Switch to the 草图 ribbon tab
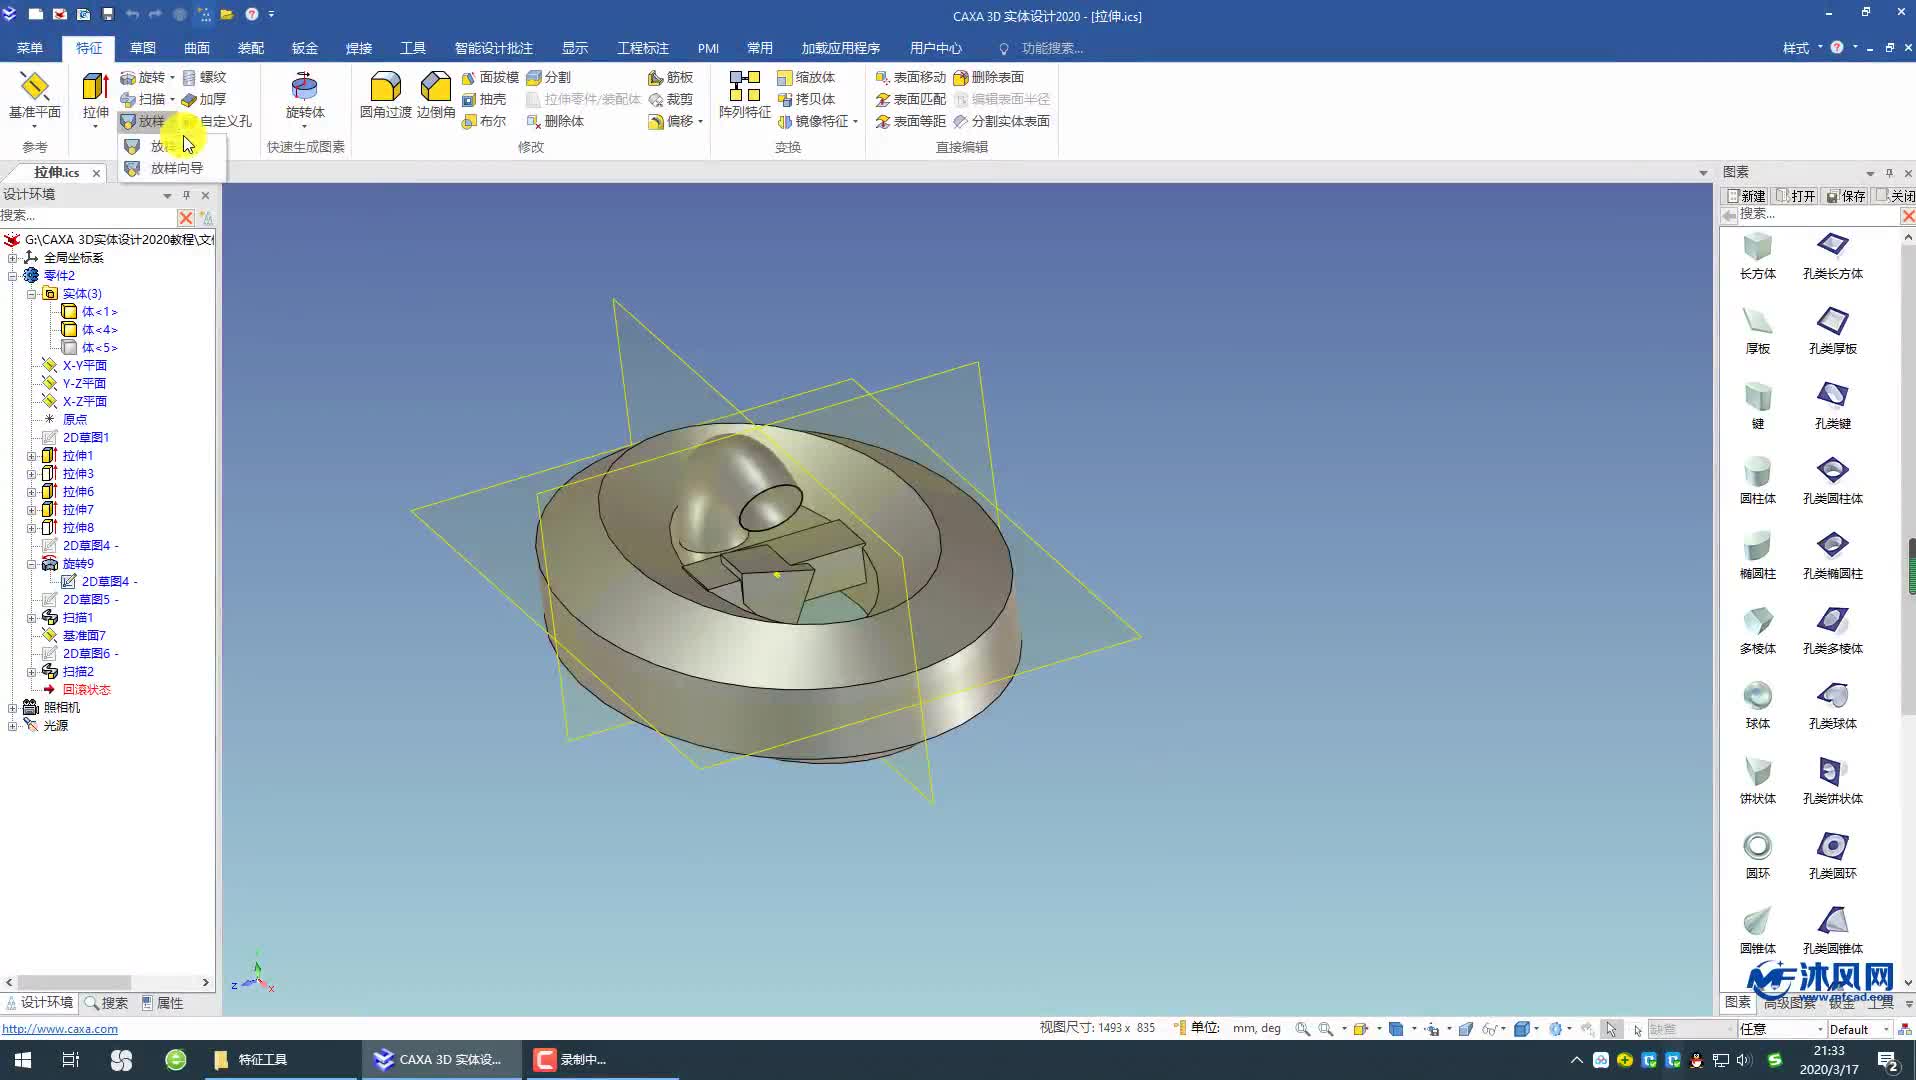The width and height of the screenshot is (1916, 1080). [143, 48]
